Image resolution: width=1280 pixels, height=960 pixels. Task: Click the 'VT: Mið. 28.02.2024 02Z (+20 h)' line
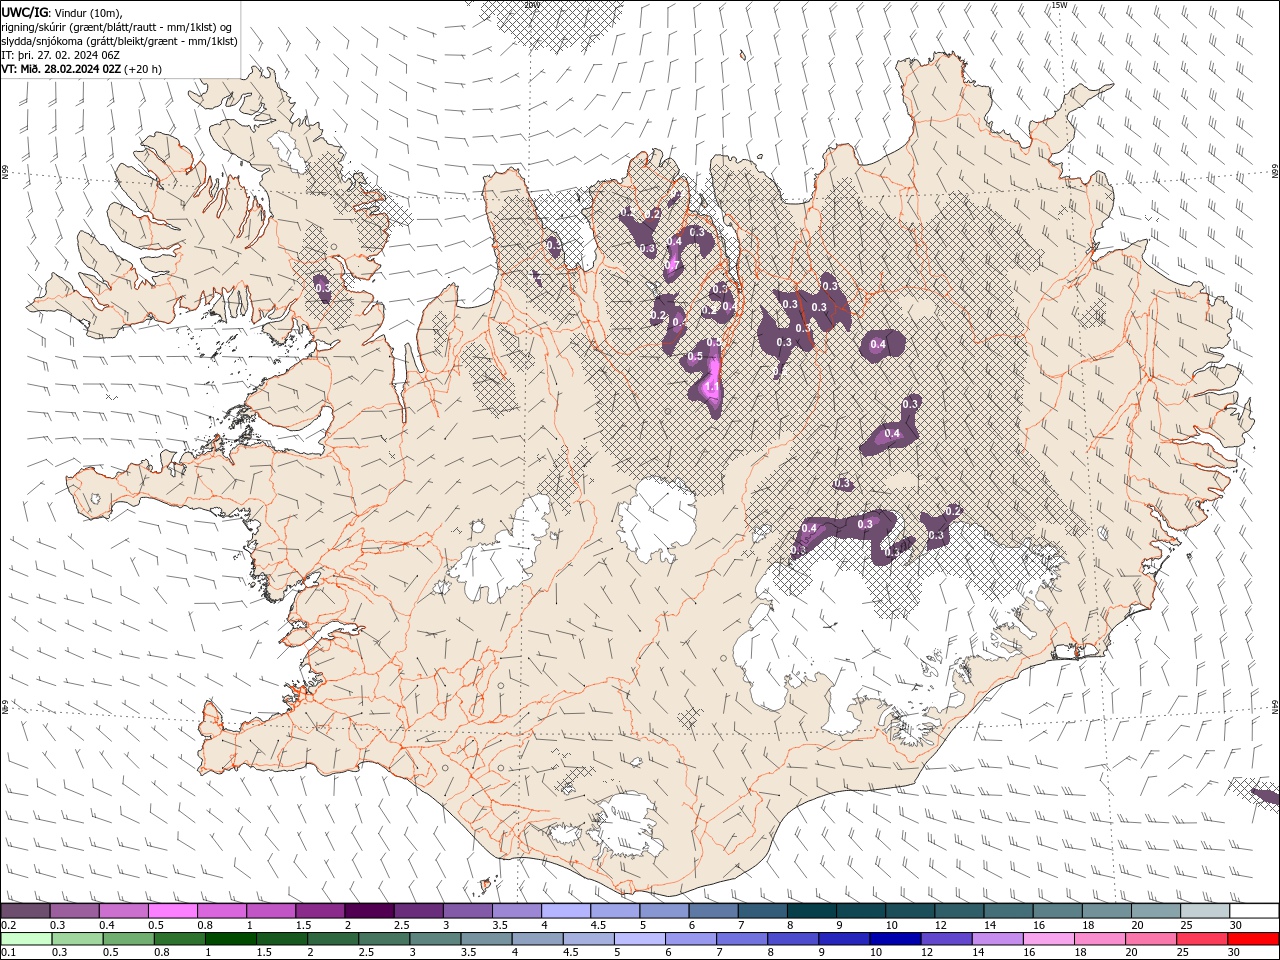pyautogui.click(x=82, y=69)
